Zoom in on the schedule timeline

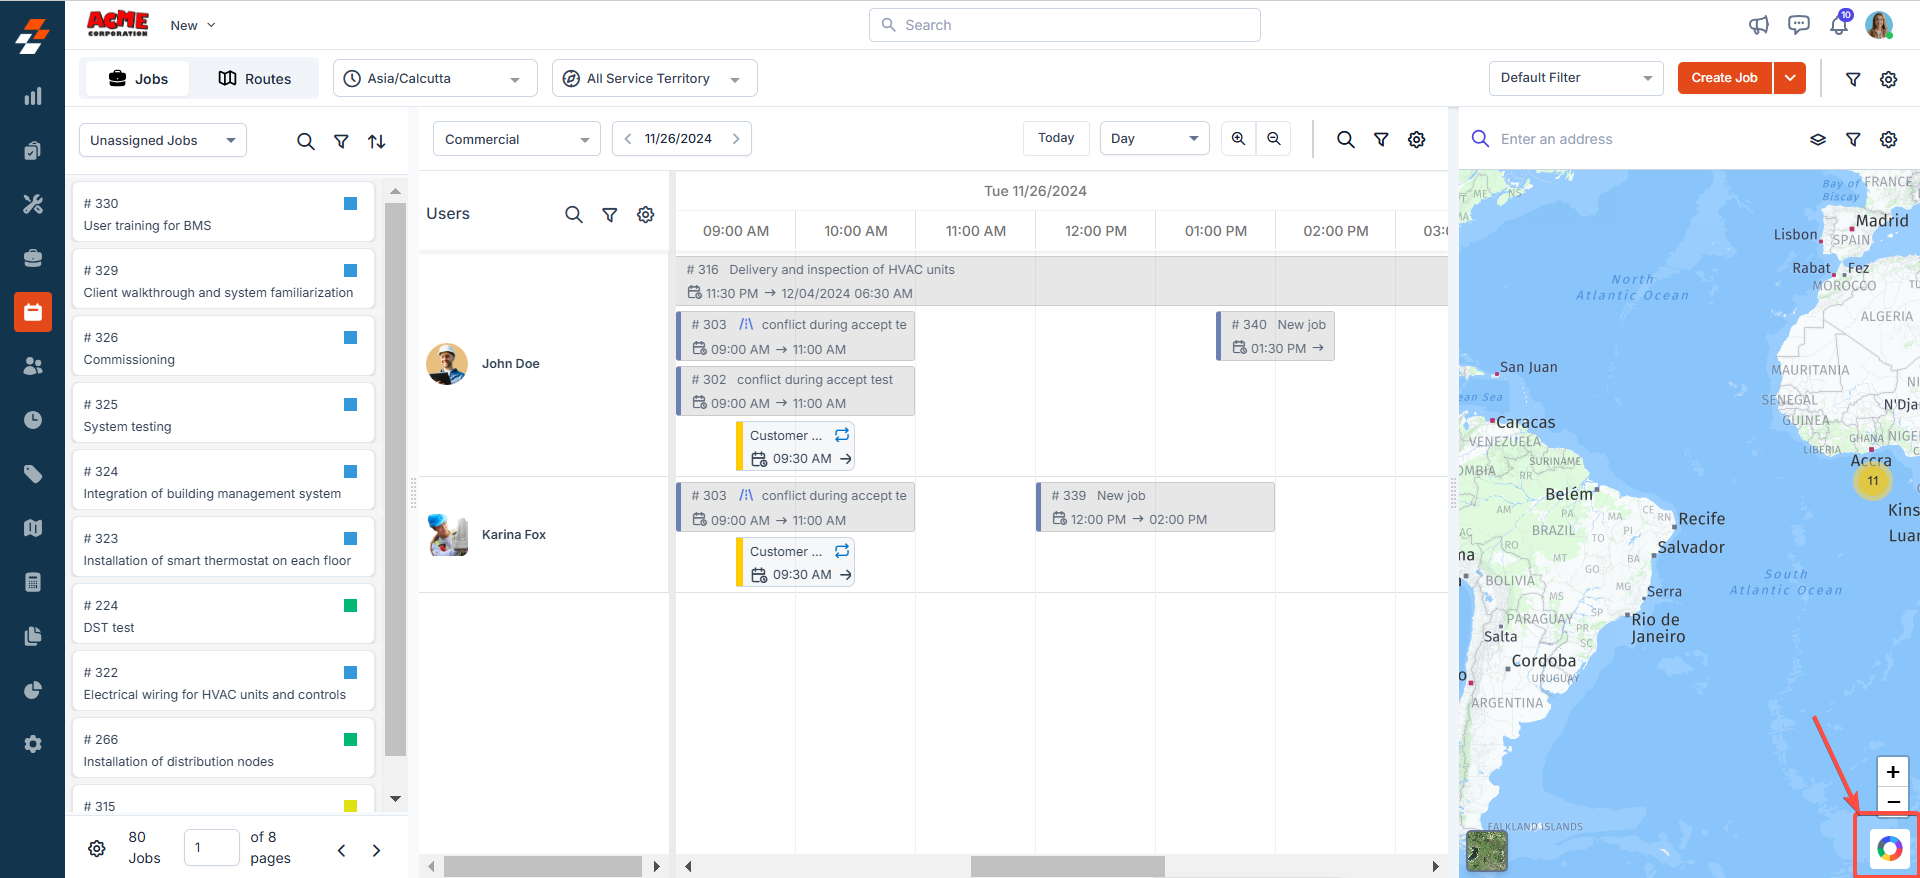click(x=1238, y=139)
